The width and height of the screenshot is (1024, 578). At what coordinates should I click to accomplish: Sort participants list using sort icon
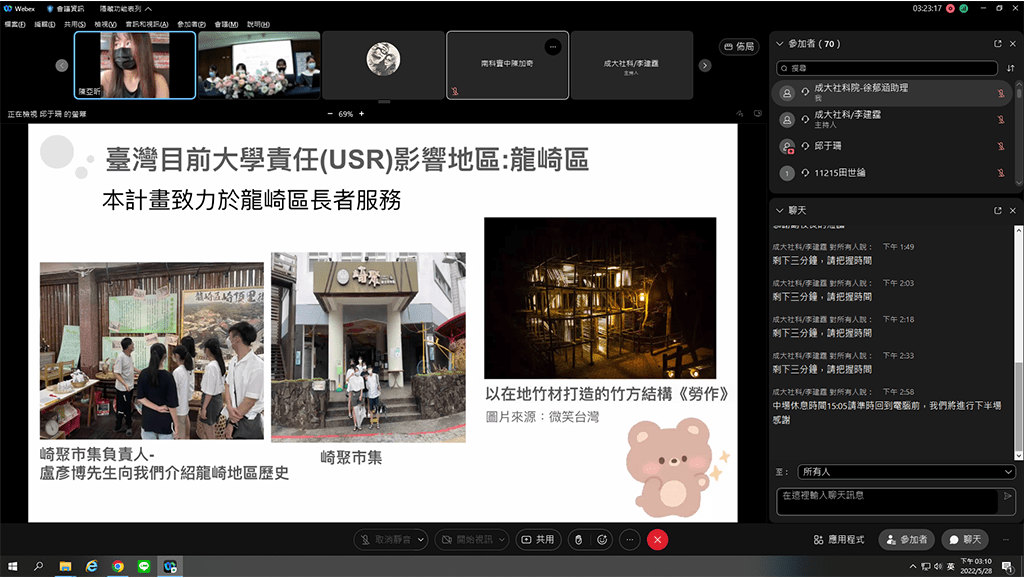click(1009, 68)
